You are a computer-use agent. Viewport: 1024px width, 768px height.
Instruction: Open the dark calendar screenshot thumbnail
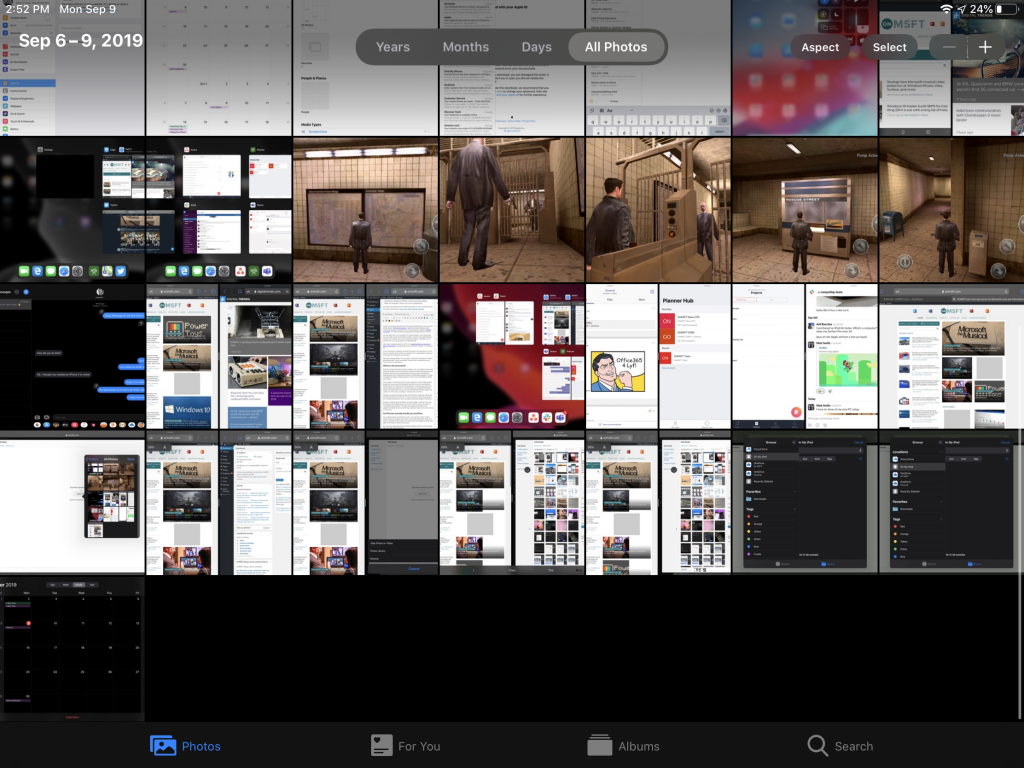click(72, 648)
